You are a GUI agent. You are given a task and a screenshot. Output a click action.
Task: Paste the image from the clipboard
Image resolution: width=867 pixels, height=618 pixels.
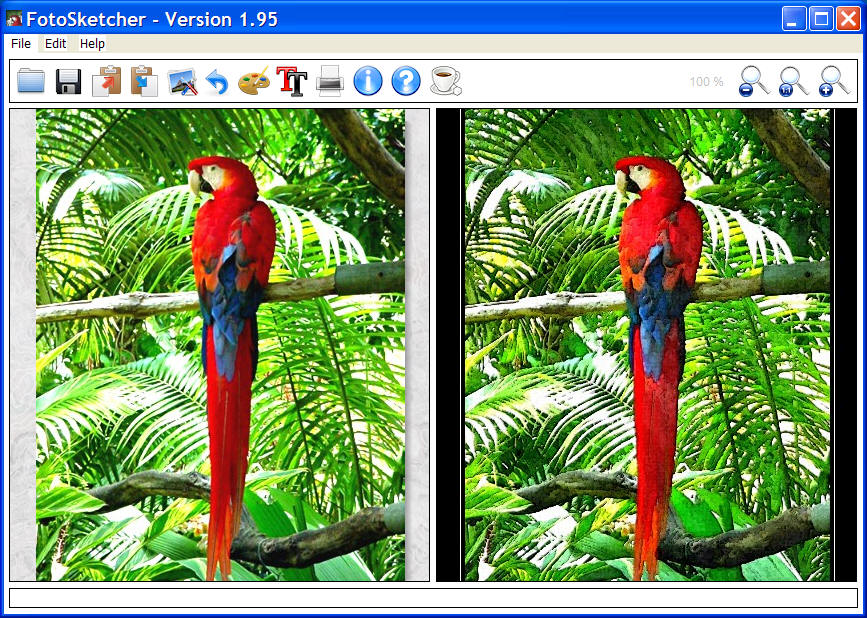pyautogui.click(x=144, y=81)
